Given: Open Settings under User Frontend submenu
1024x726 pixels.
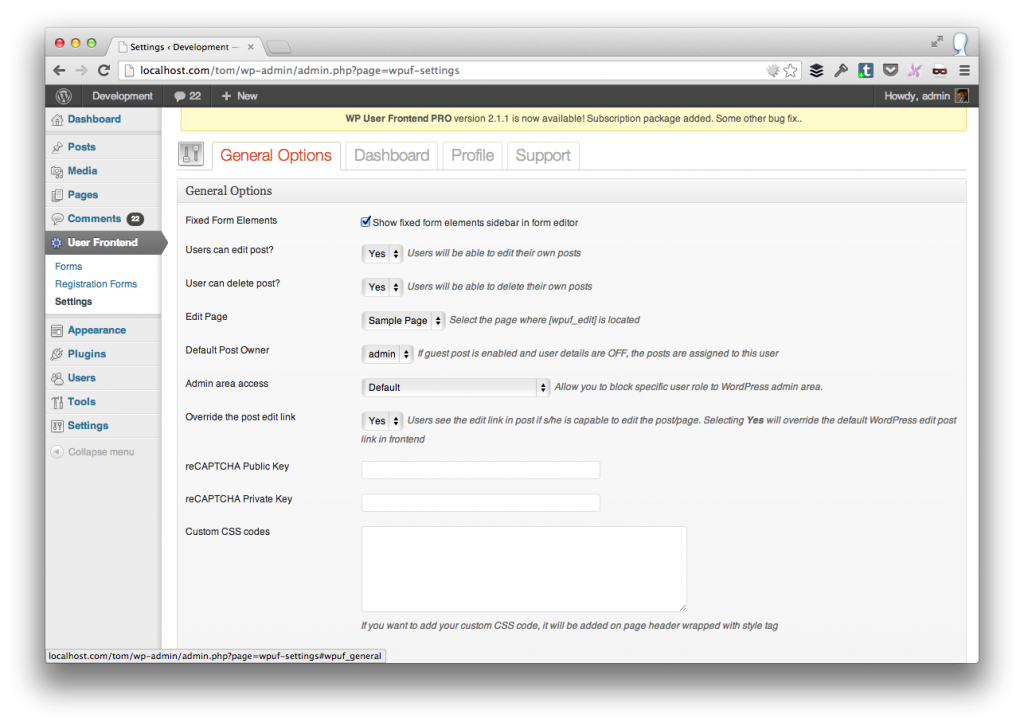Looking at the screenshot, I should 74,302.
